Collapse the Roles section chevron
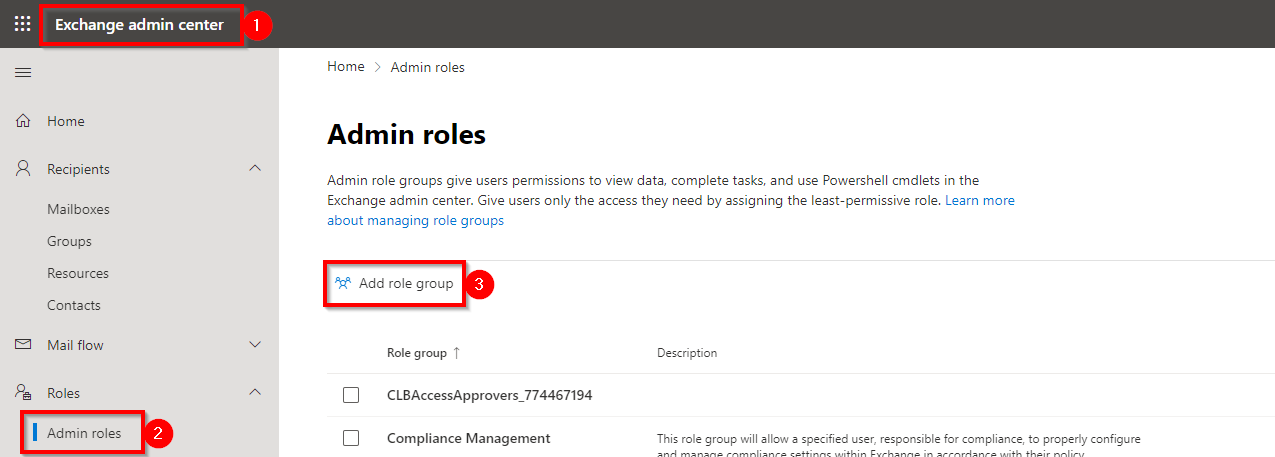The height and width of the screenshot is (457, 1275). pyautogui.click(x=255, y=393)
